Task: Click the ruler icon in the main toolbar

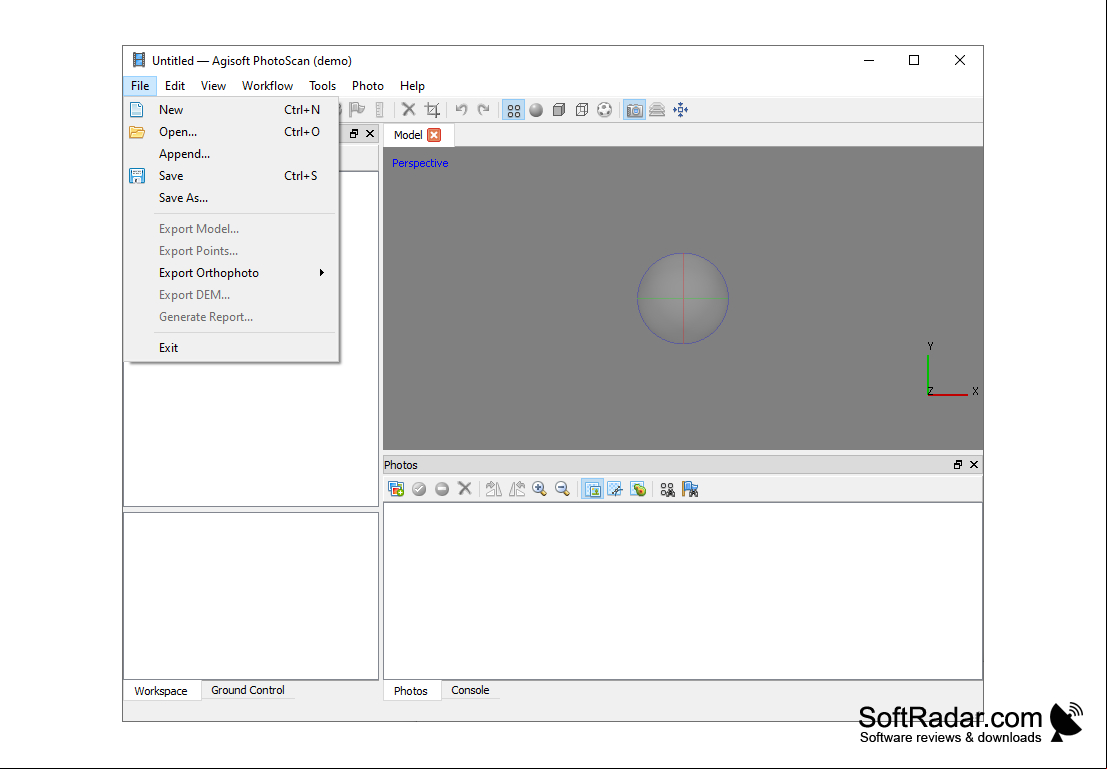Action: tap(380, 109)
